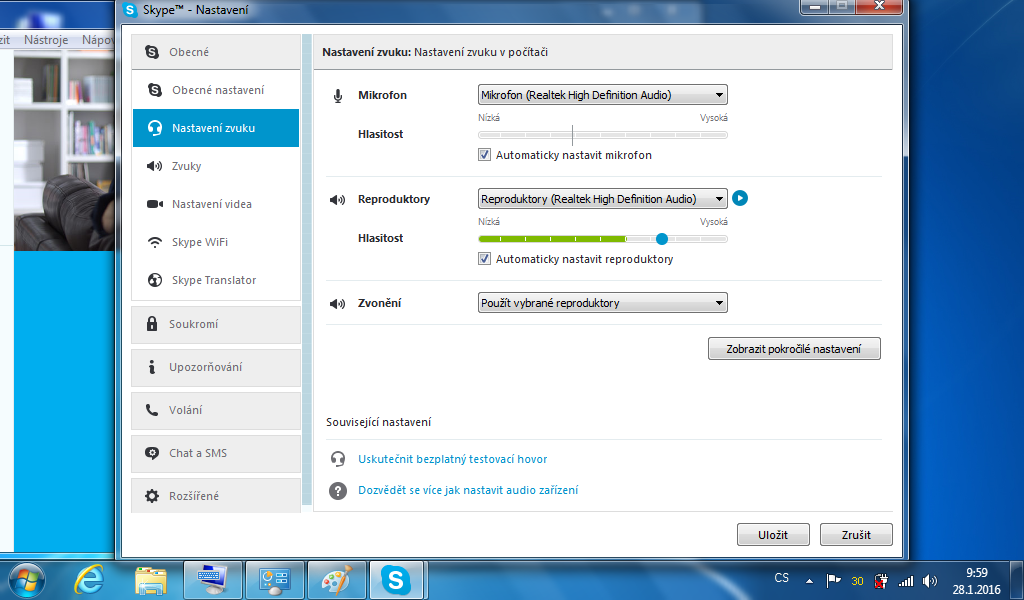Screen dimensions: 1024x600
Task: Open the Mikrofon device dropdown
Action: tap(602, 95)
